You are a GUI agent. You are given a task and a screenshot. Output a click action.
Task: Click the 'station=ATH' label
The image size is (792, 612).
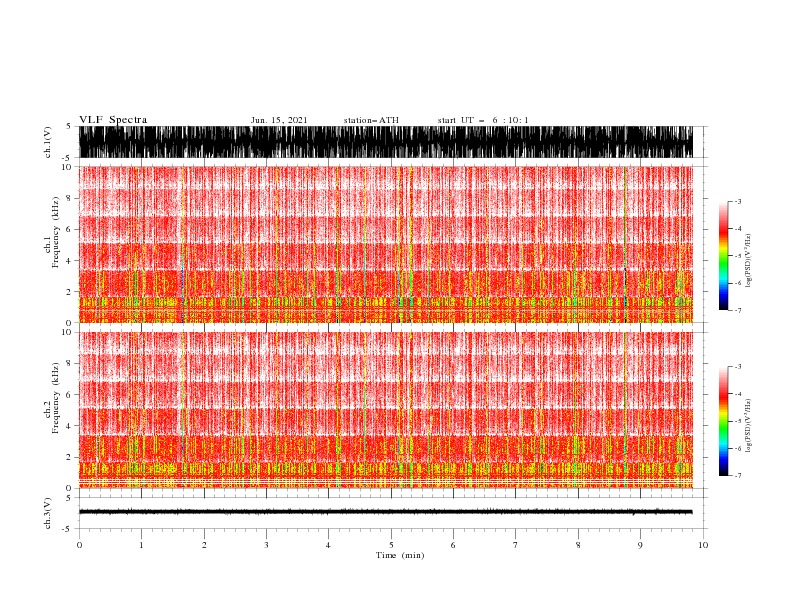(x=371, y=120)
